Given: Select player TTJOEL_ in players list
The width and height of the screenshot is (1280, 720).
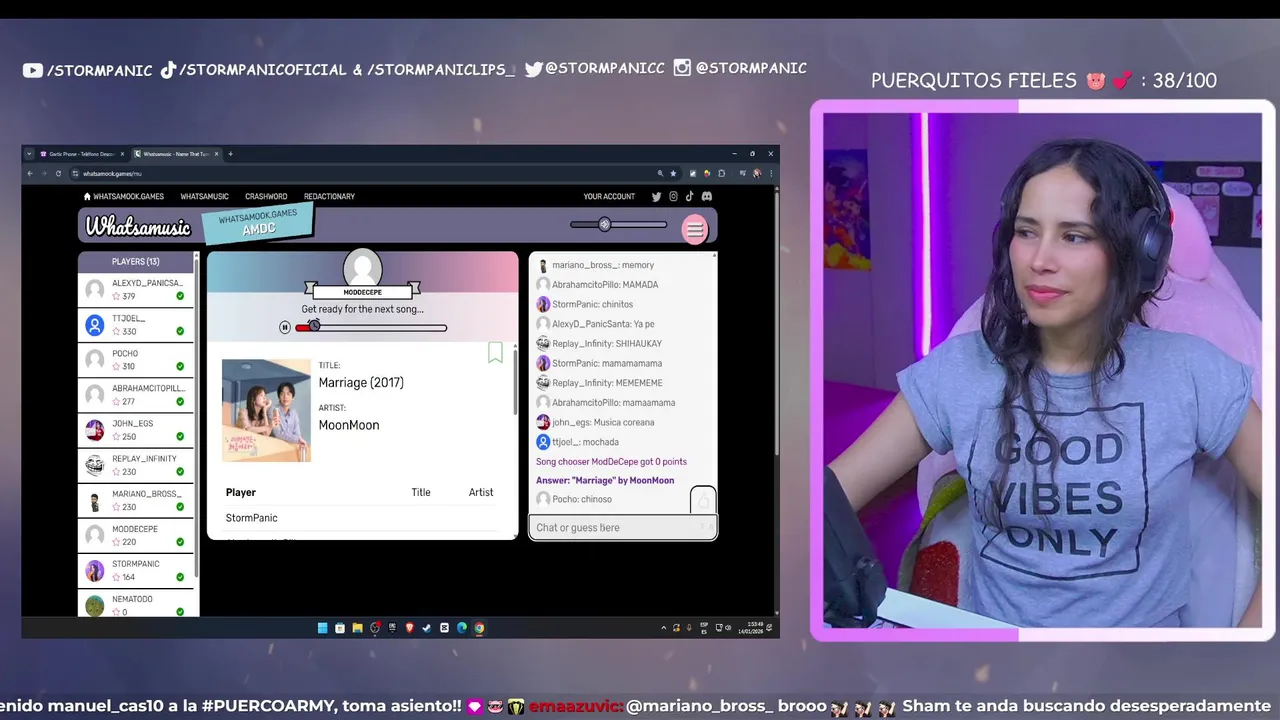Looking at the screenshot, I should click(136, 324).
